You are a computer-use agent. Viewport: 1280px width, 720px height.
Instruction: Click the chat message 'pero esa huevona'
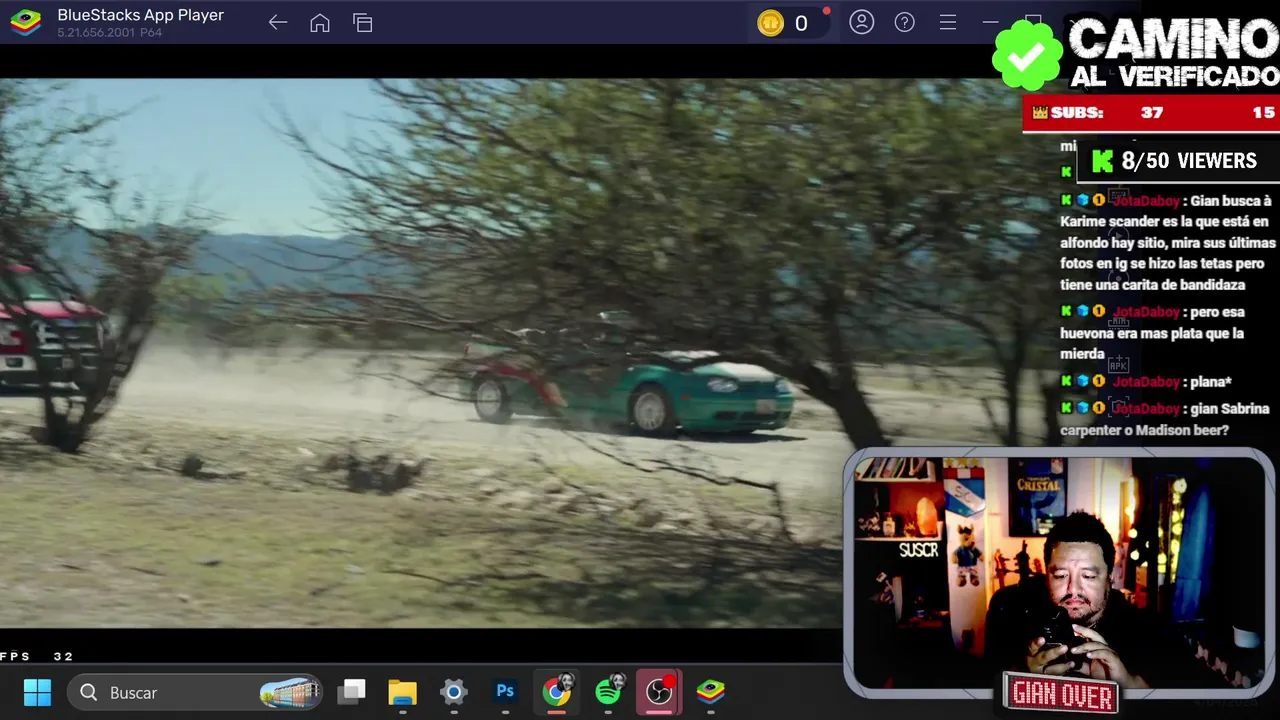pos(1152,333)
